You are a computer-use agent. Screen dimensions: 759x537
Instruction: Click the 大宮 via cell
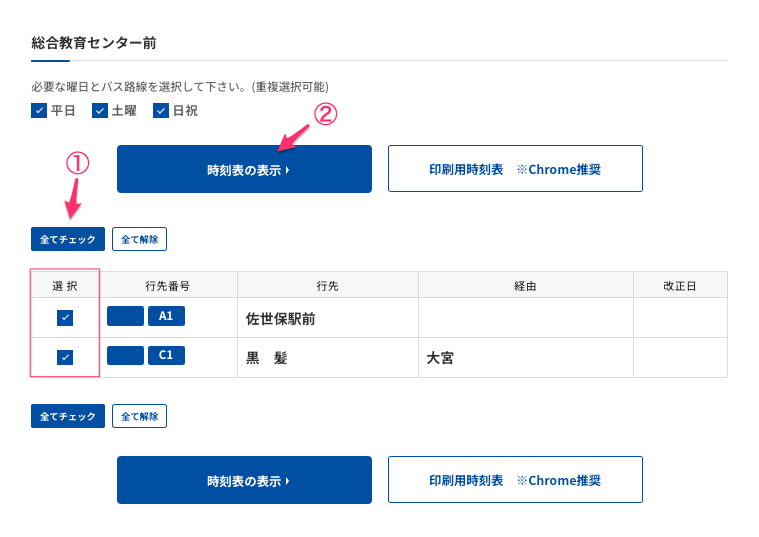pyautogui.click(x=440, y=358)
